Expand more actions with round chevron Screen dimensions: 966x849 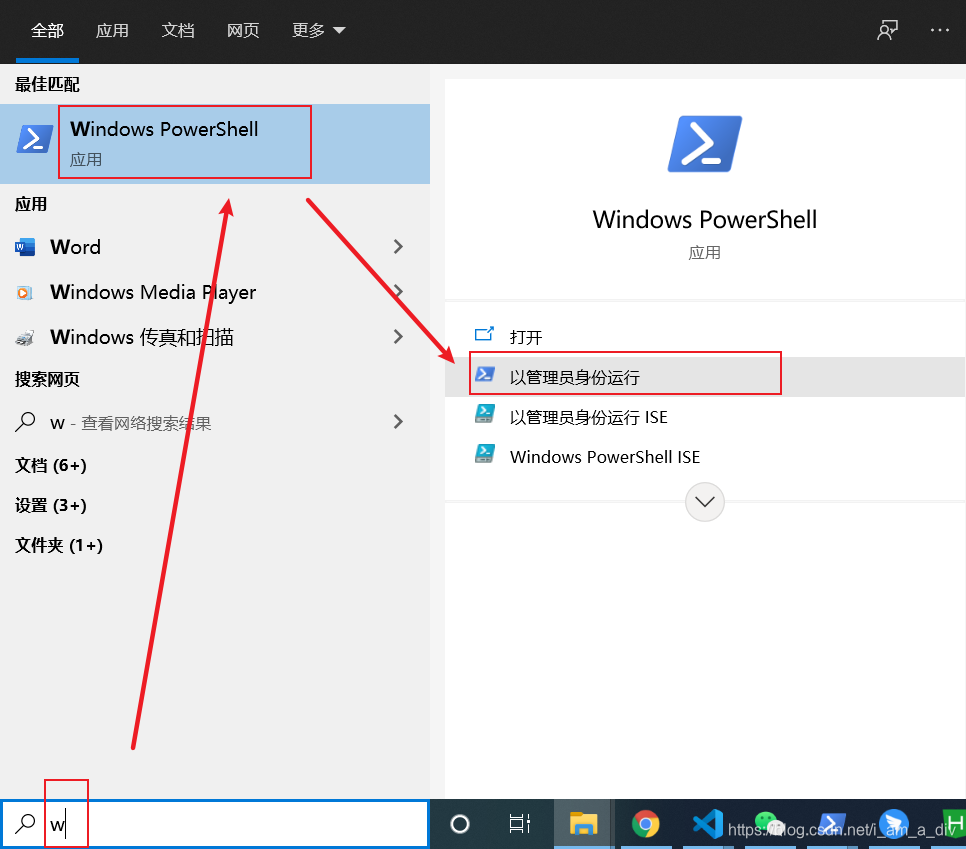tap(705, 502)
